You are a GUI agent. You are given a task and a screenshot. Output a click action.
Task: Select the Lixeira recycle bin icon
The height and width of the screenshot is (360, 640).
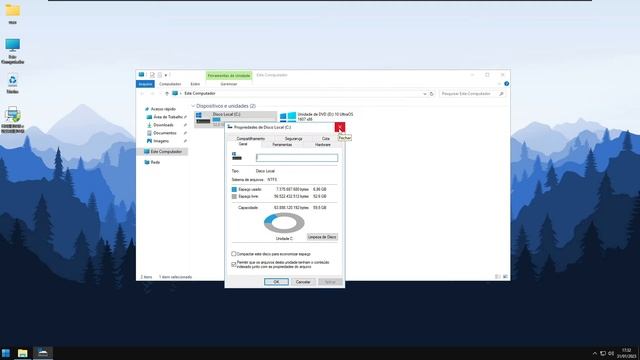[x=13, y=84]
